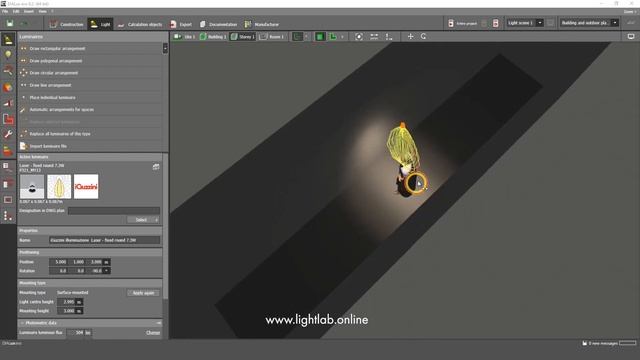The height and width of the screenshot is (360, 640).
Task: Open the File menu
Action: point(5,11)
